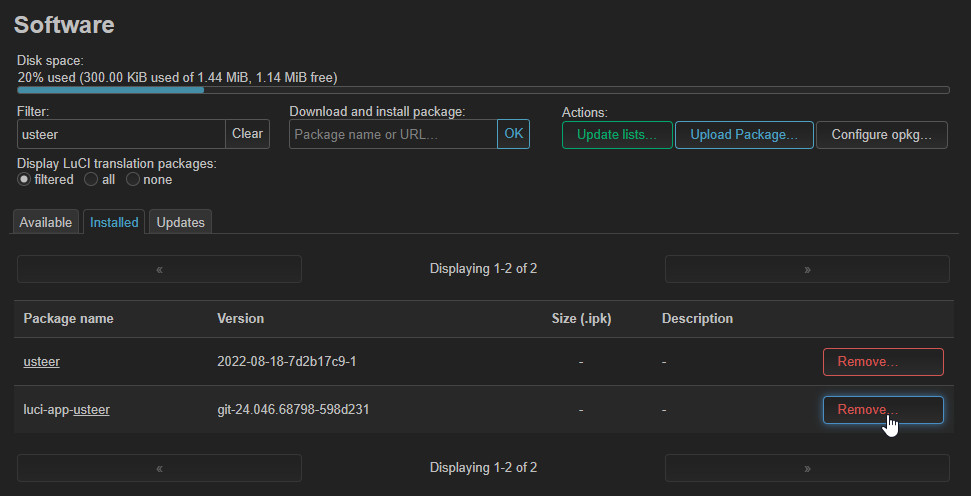Switch to the Updates tab
The image size is (971, 496).
[180, 222]
